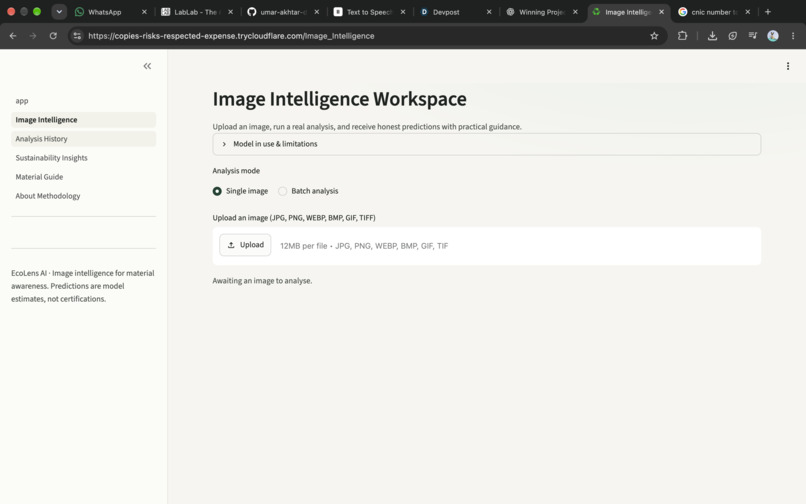Close the Winning Projects tab

(575, 12)
